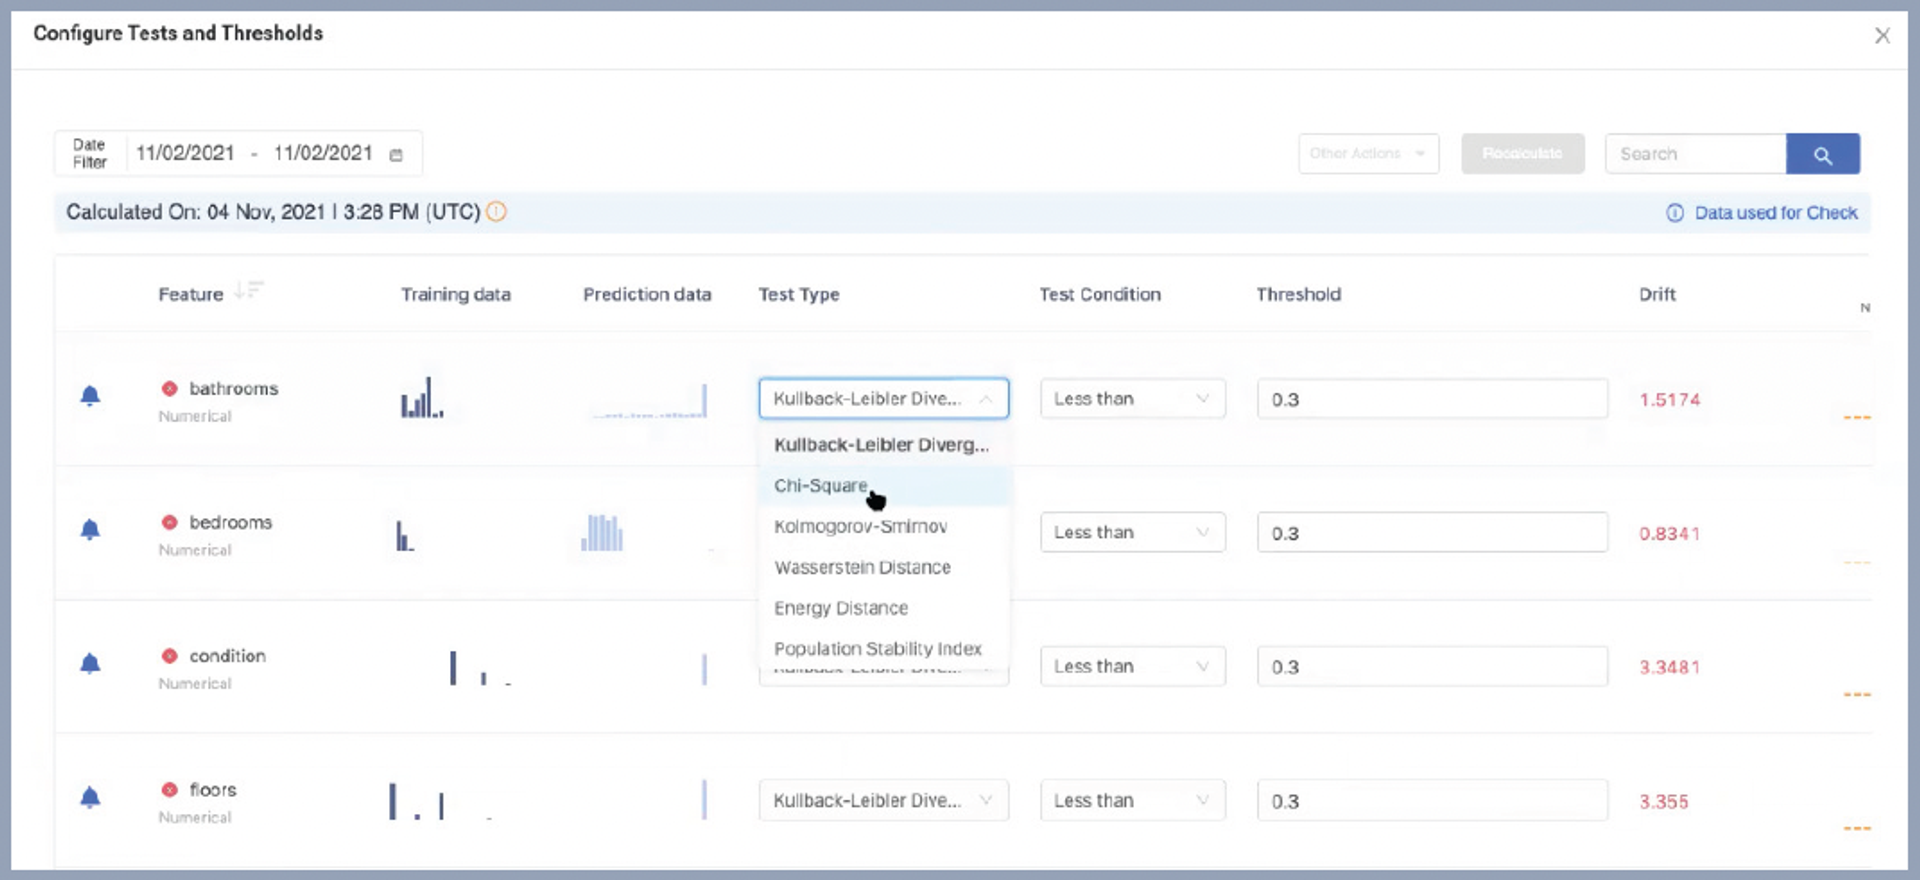The image size is (1920, 880).
Task: Click the Search input field
Action: 1696,154
